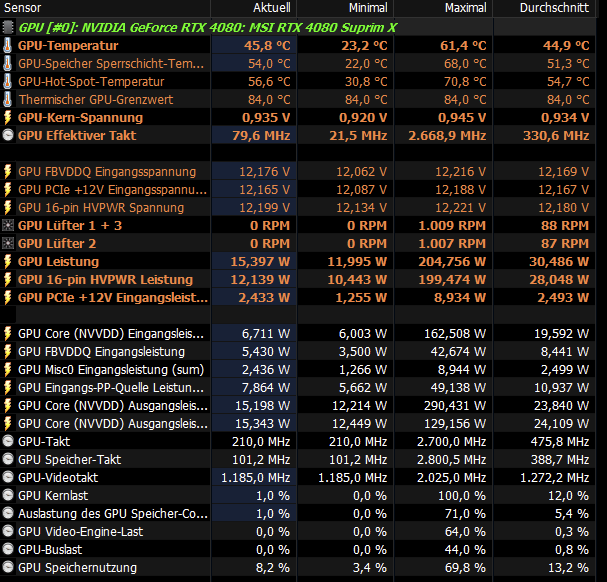Click lightning icon of GPU Core (NVVDD) Eingangsleis...

[x=7, y=333]
